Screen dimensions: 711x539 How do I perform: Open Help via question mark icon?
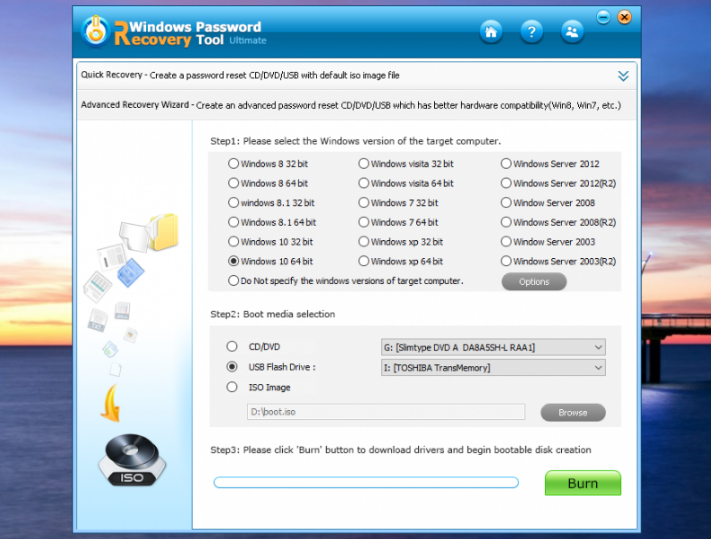(531, 32)
